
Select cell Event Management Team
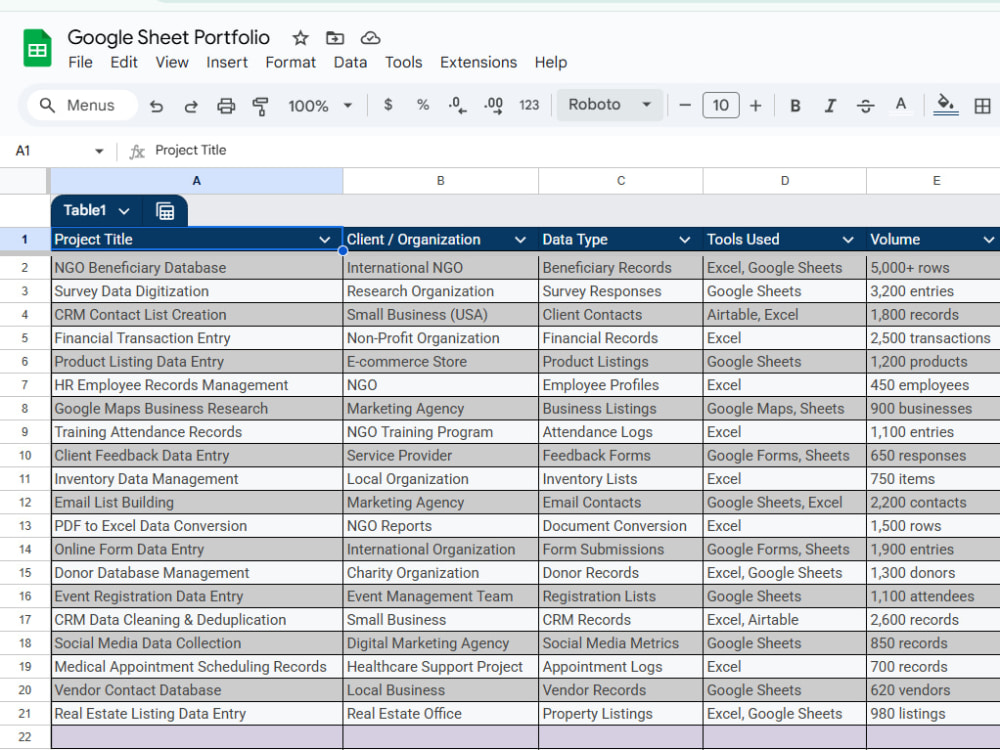click(441, 596)
